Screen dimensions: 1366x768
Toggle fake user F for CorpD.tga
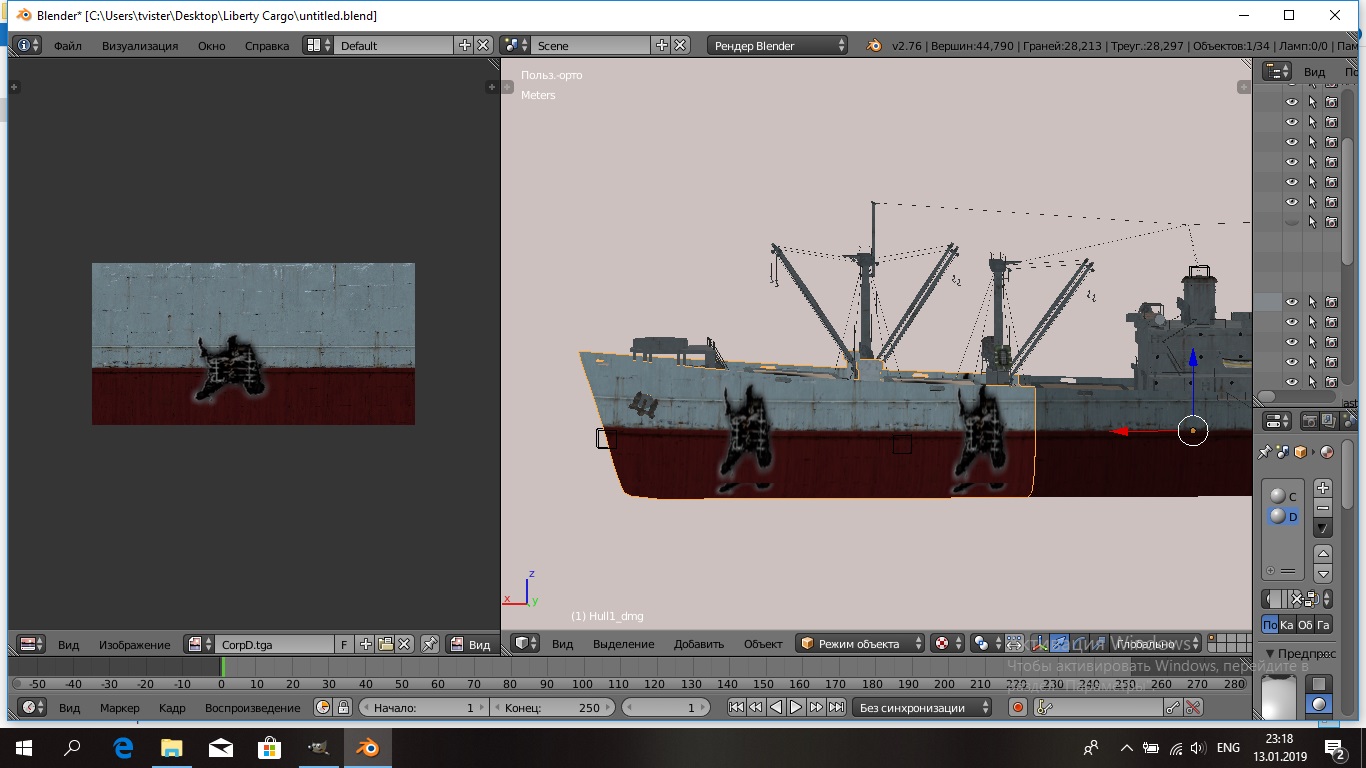pos(344,645)
